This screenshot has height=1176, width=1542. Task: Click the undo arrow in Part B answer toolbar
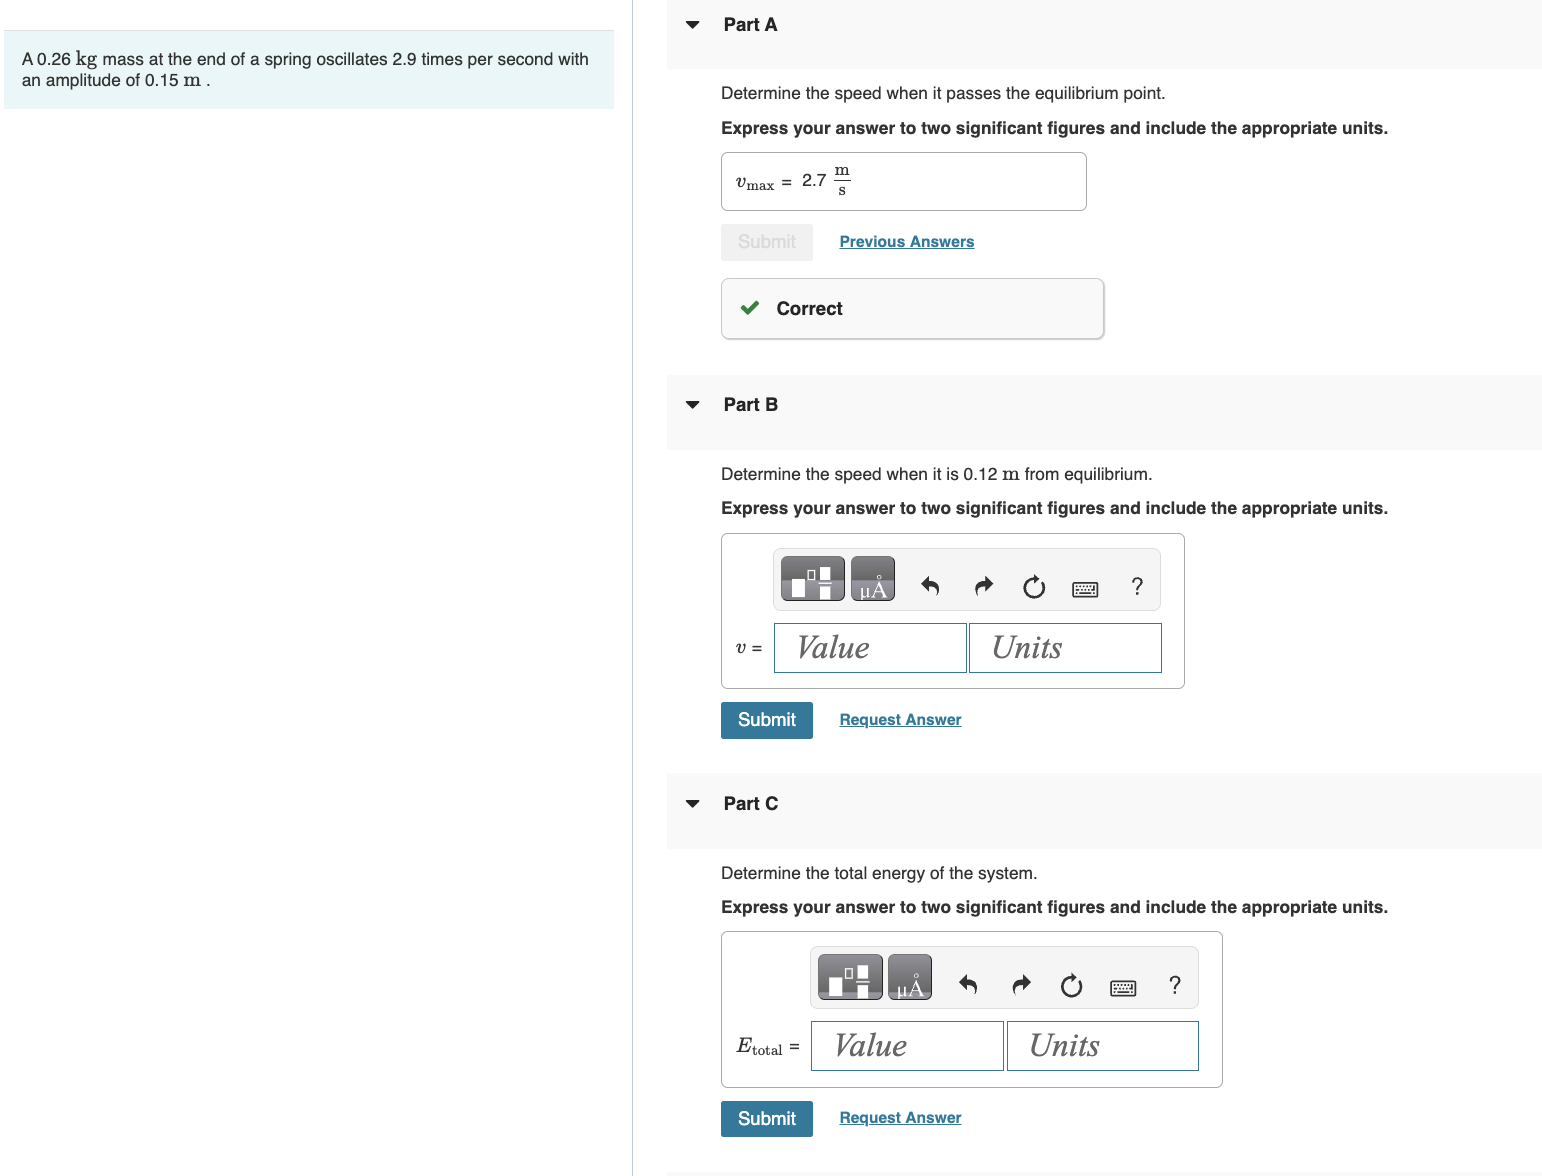point(929,587)
